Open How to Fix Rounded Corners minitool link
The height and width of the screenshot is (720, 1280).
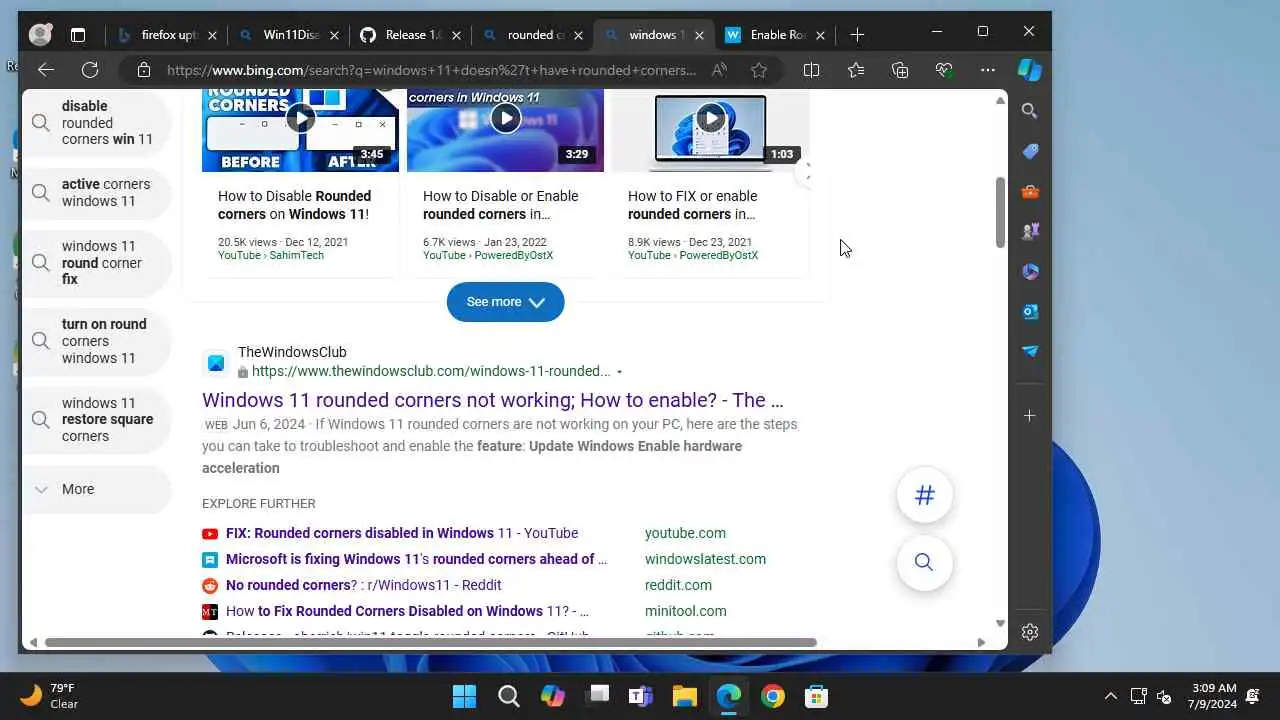pos(407,611)
